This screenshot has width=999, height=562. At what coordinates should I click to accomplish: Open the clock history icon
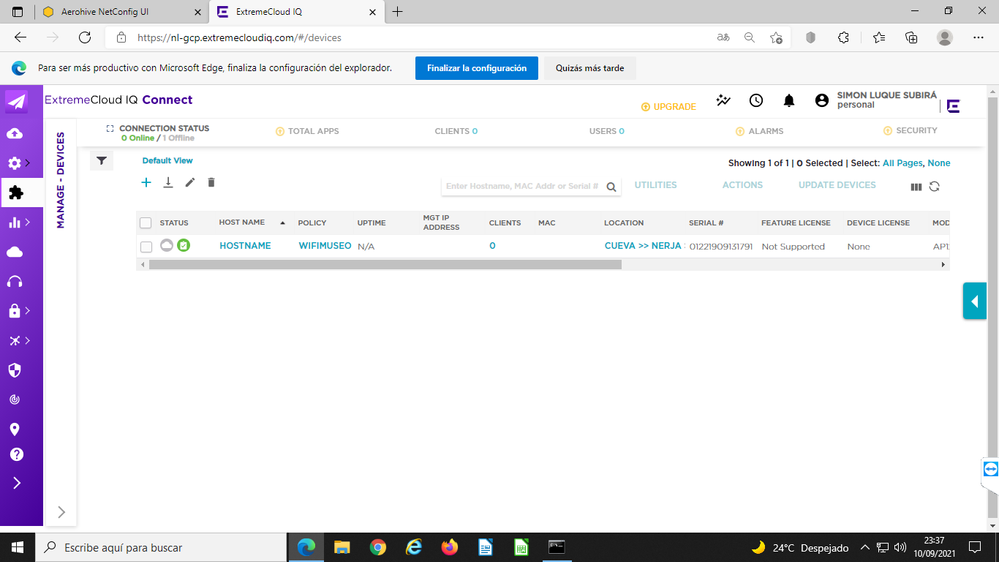coord(756,101)
